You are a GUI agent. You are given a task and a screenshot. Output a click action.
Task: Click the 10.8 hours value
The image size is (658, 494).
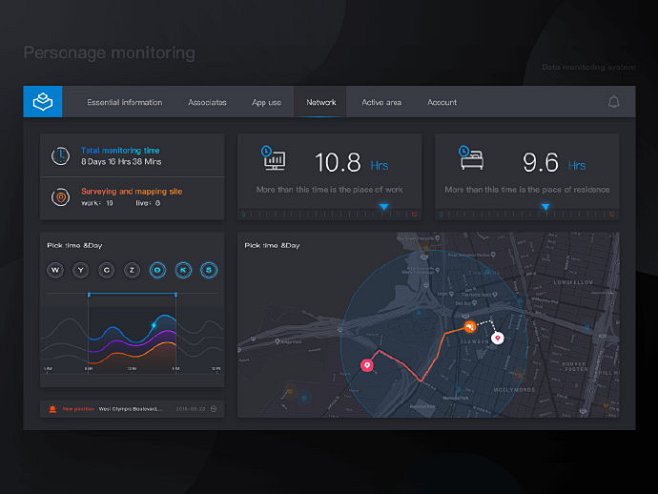(x=338, y=162)
